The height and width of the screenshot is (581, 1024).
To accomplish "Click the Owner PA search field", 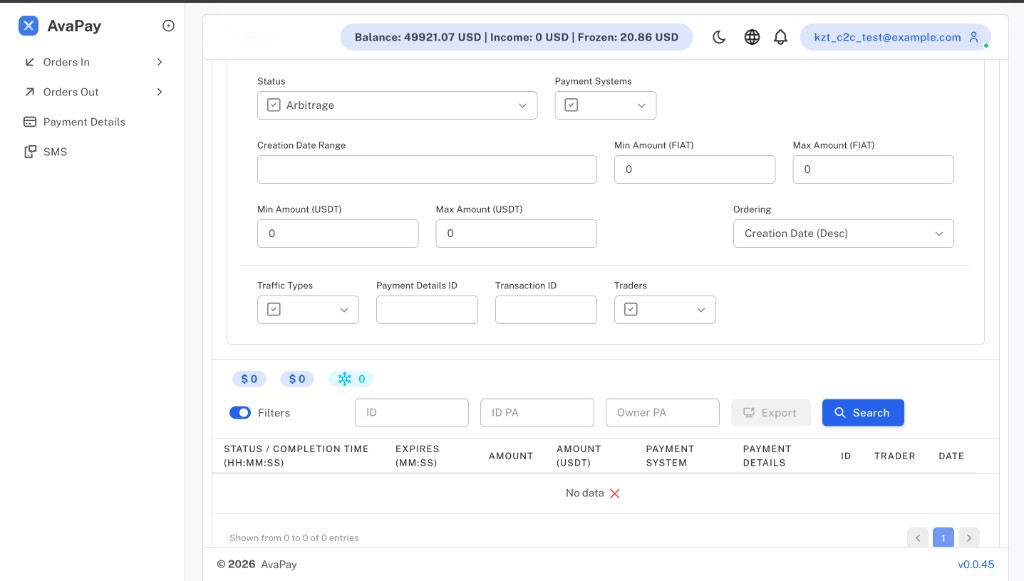I will point(662,413).
